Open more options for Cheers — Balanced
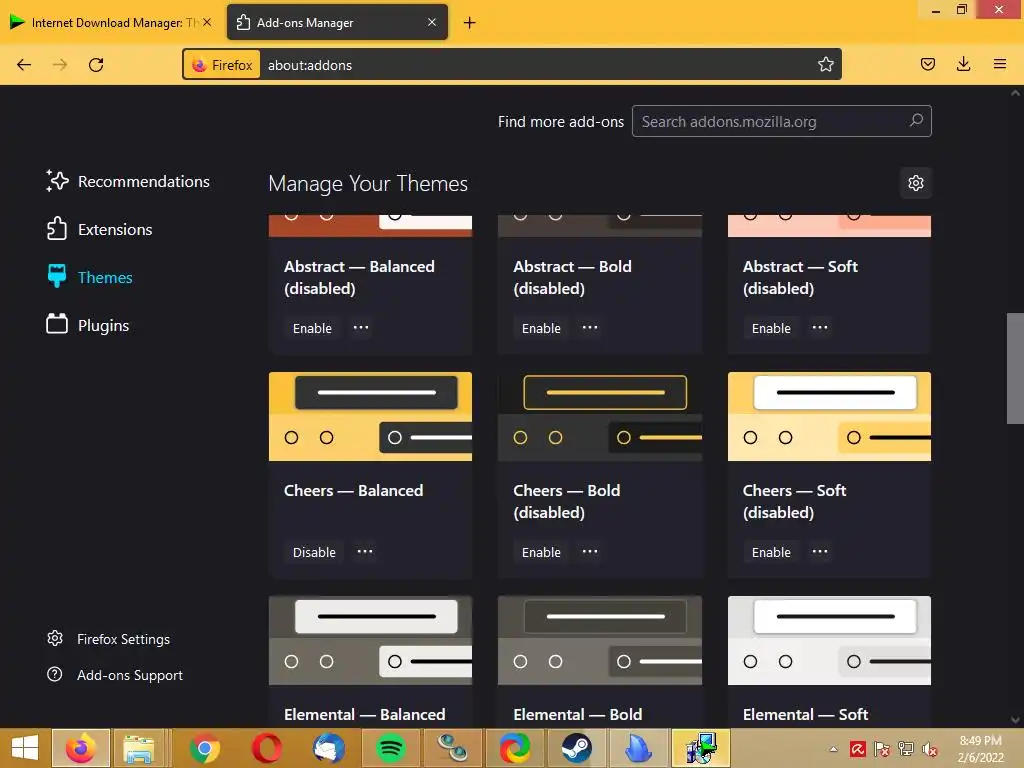 click(365, 551)
